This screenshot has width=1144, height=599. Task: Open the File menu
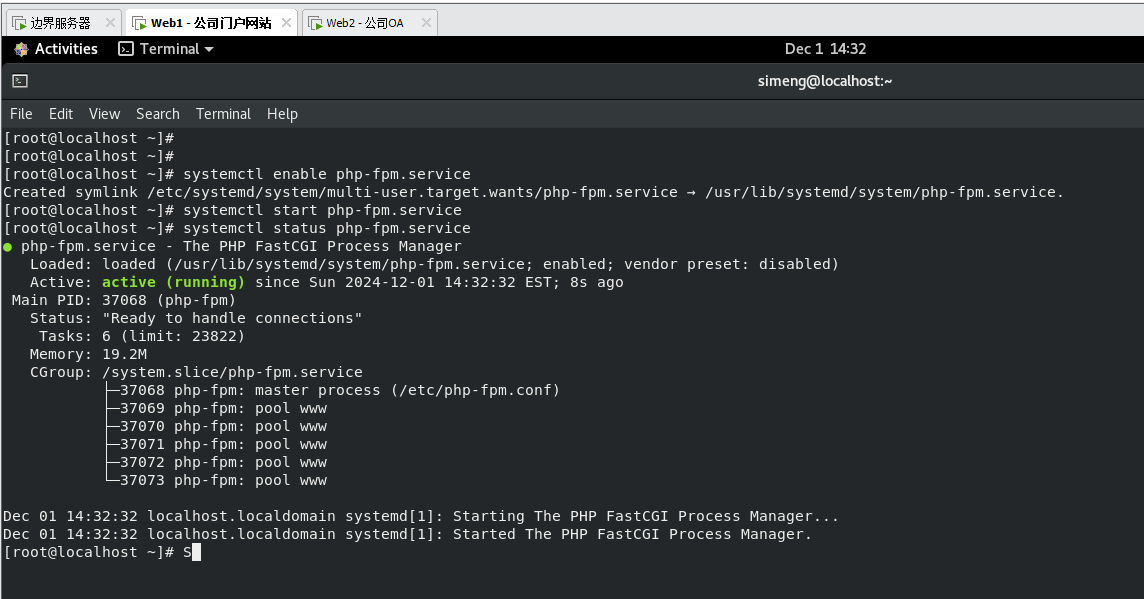(21, 114)
